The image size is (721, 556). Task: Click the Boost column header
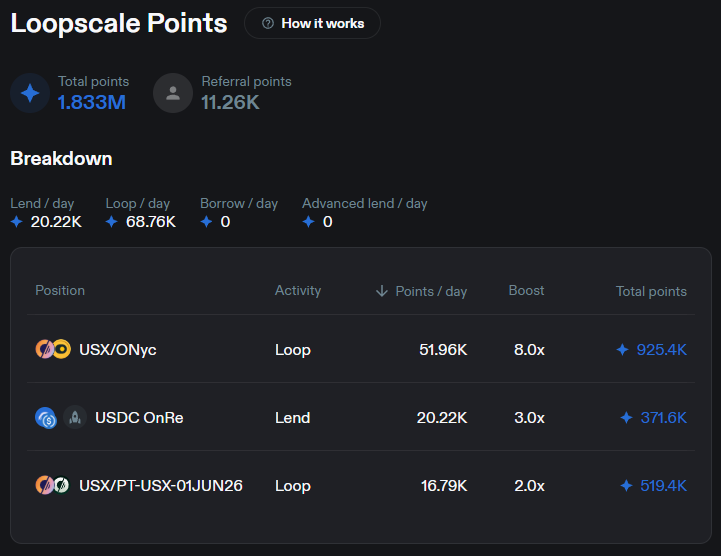coord(526,291)
